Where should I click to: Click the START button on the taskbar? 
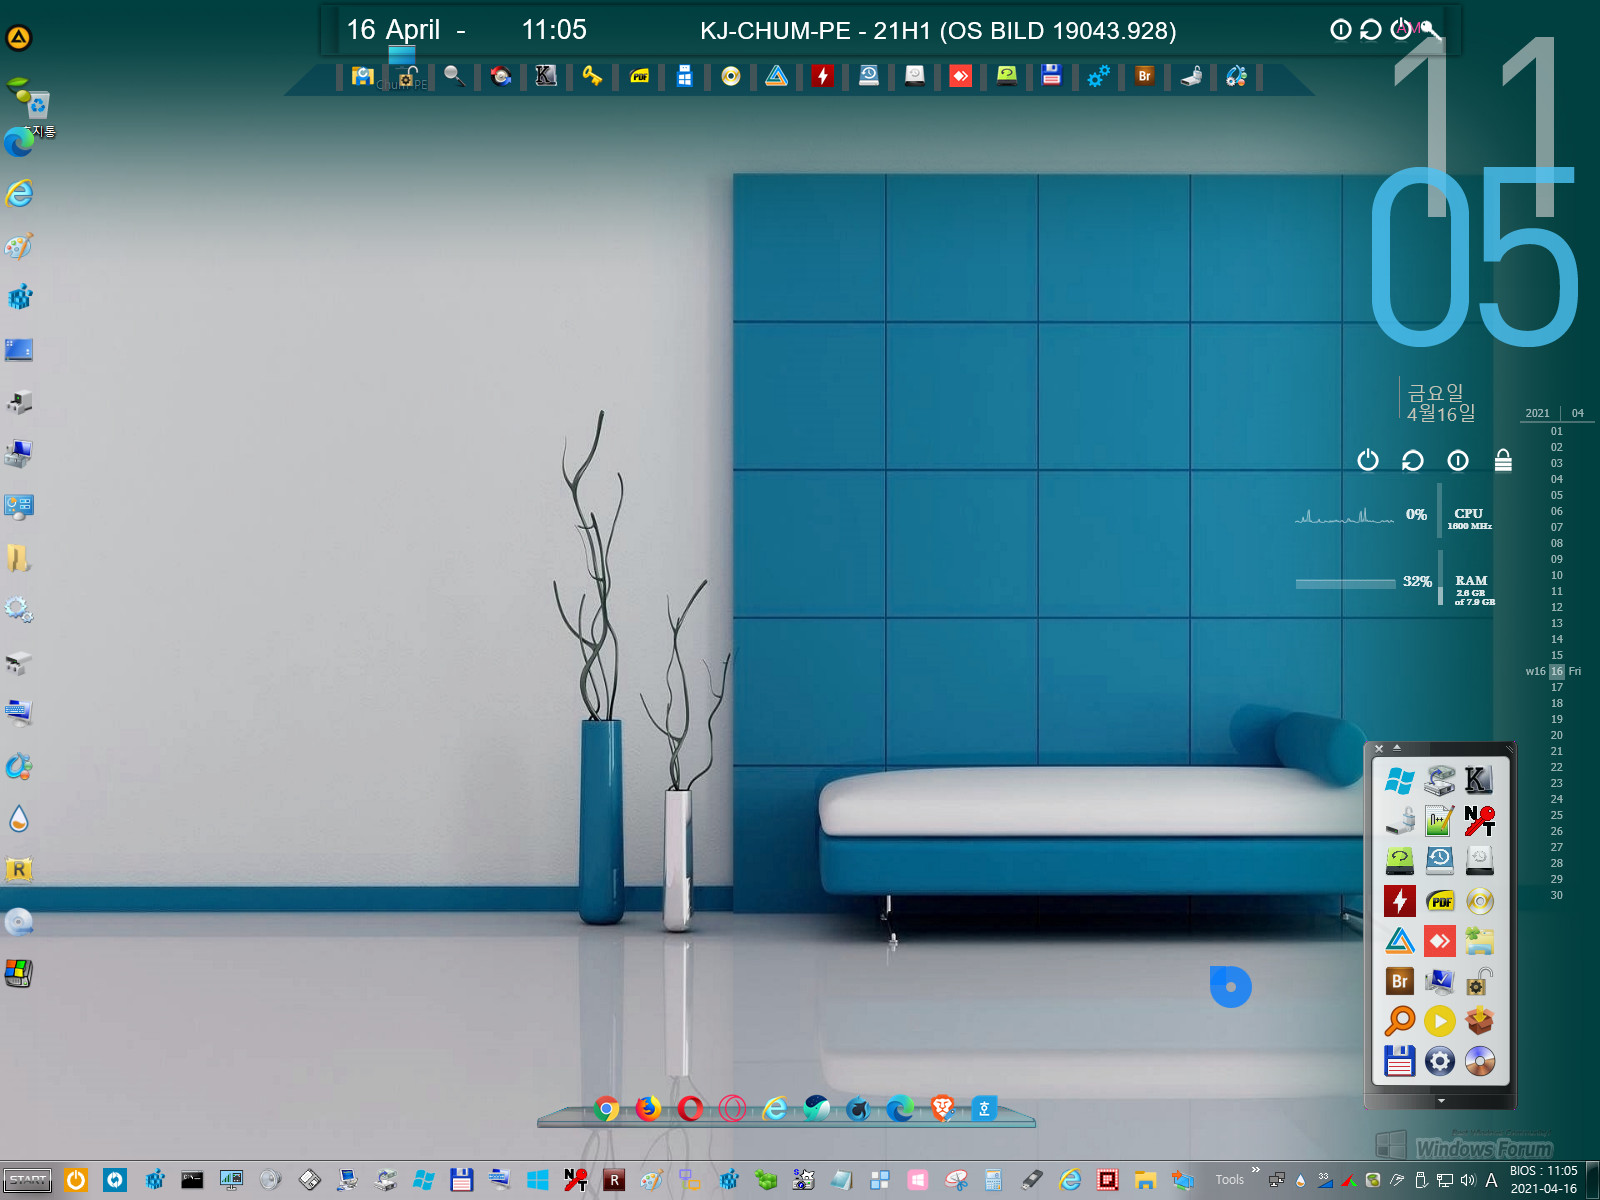[x=28, y=1180]
